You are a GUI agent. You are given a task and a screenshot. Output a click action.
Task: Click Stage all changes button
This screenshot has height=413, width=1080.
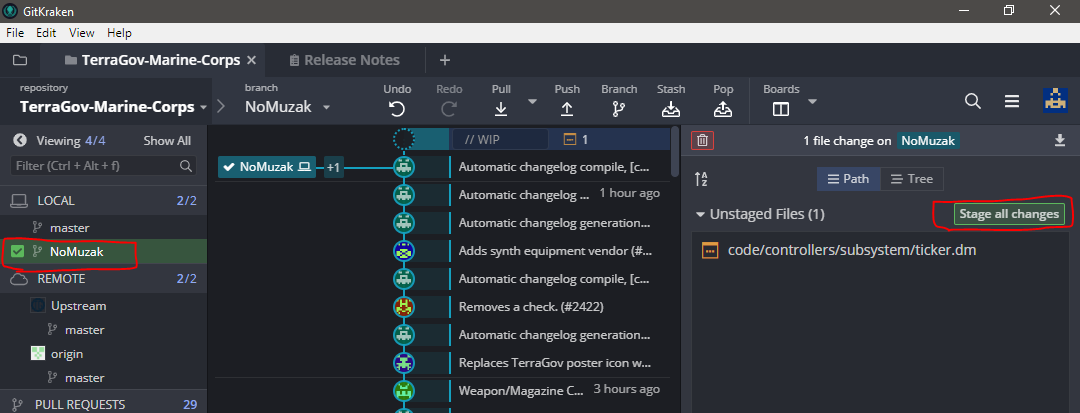1009,214
